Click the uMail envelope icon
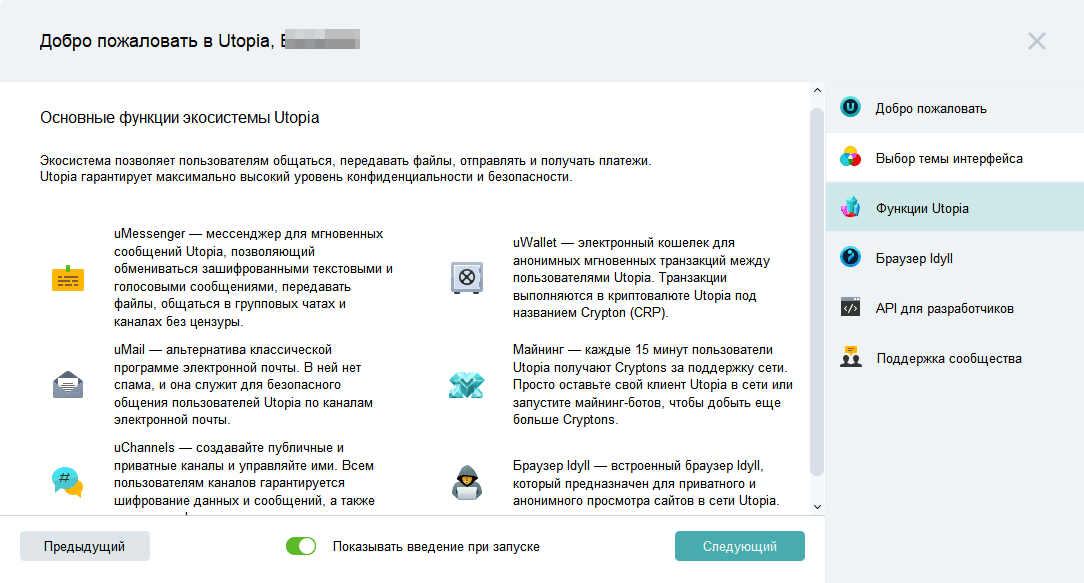The width and height of the screenshot is (1084, 583). coord(68,384)
